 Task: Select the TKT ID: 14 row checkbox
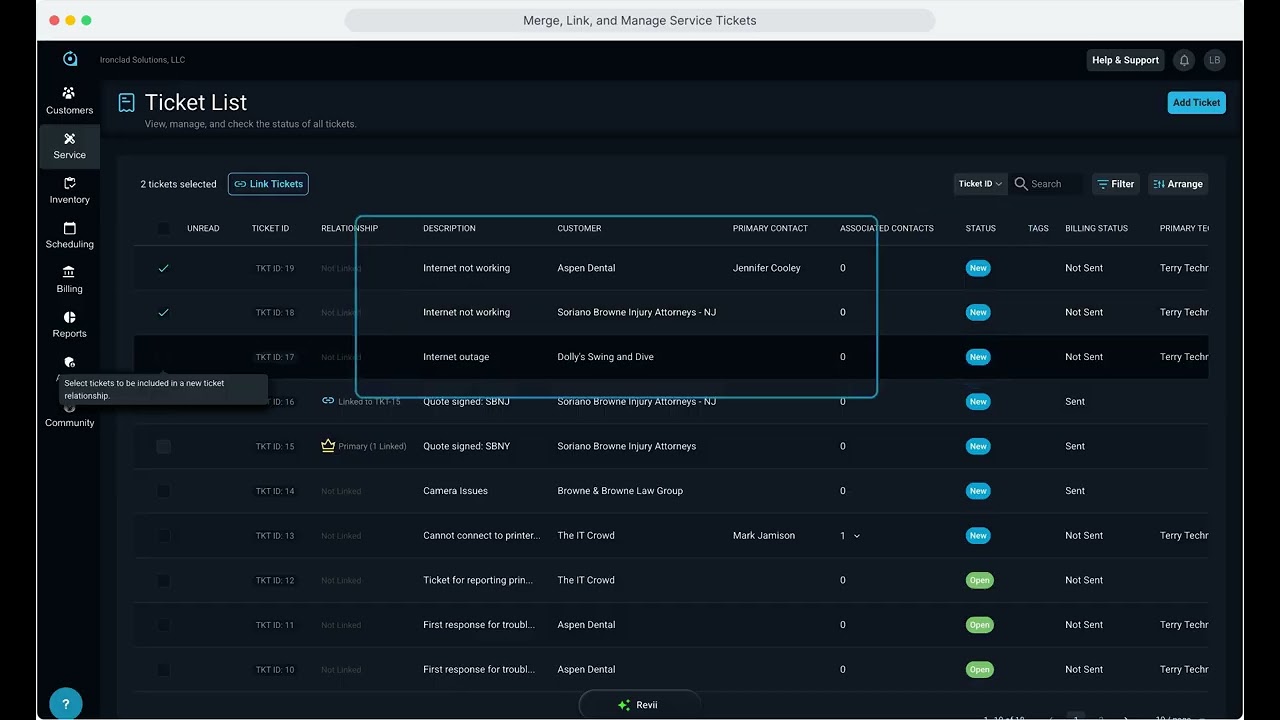coord(163,491)
